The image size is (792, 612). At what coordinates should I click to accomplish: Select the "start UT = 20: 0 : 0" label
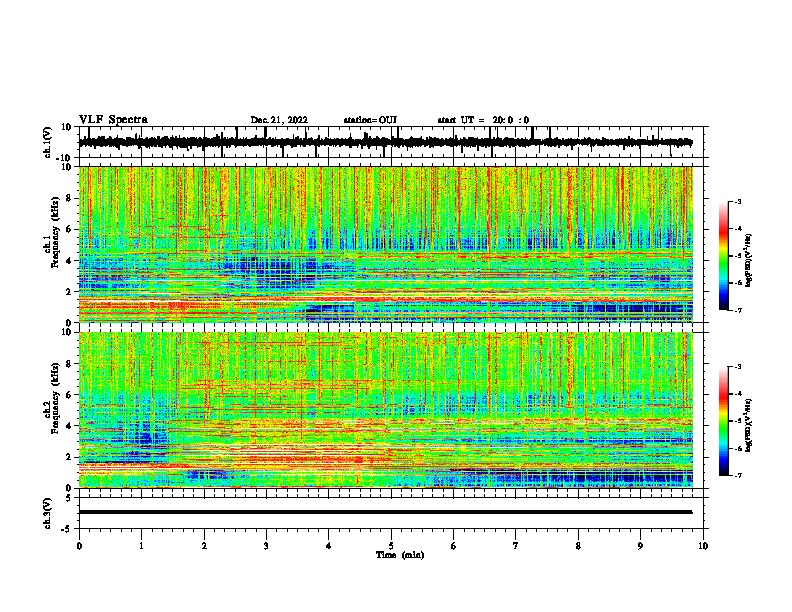coord(483,120)
